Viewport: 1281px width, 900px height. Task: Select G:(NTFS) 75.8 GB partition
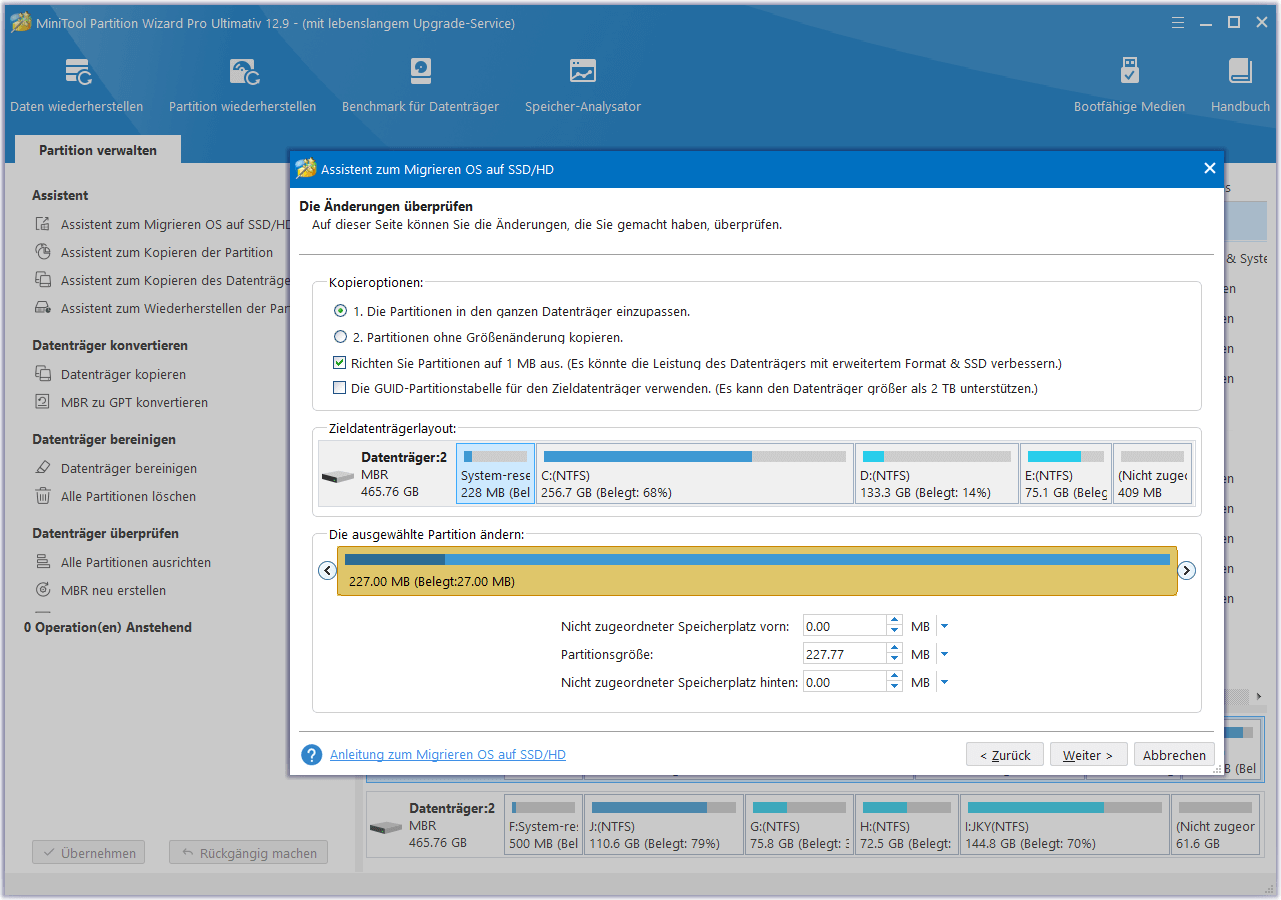[799, 825]
